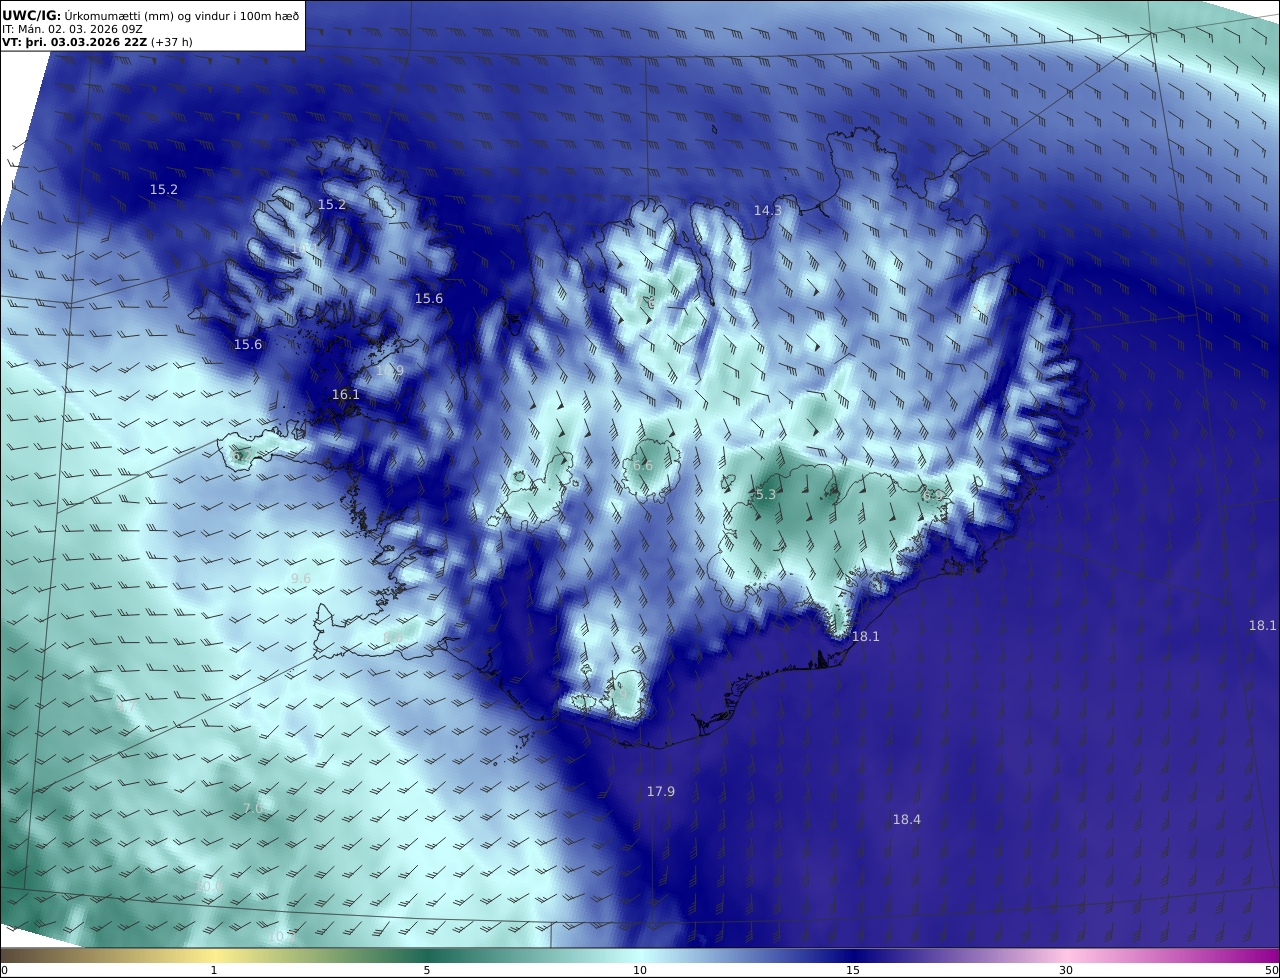Click the colorbar tick label 0
1280x978 pixels.
point(4,970)
